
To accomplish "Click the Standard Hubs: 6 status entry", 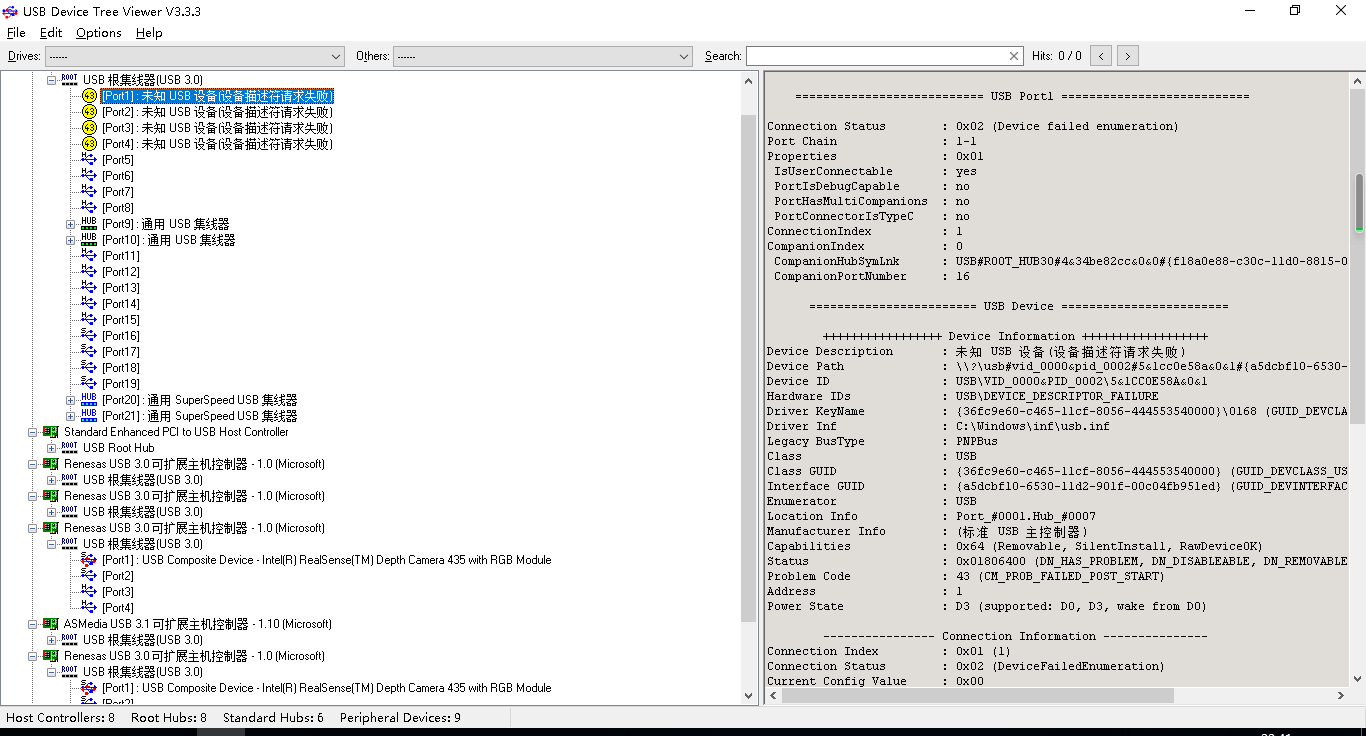I will (273, 718).
